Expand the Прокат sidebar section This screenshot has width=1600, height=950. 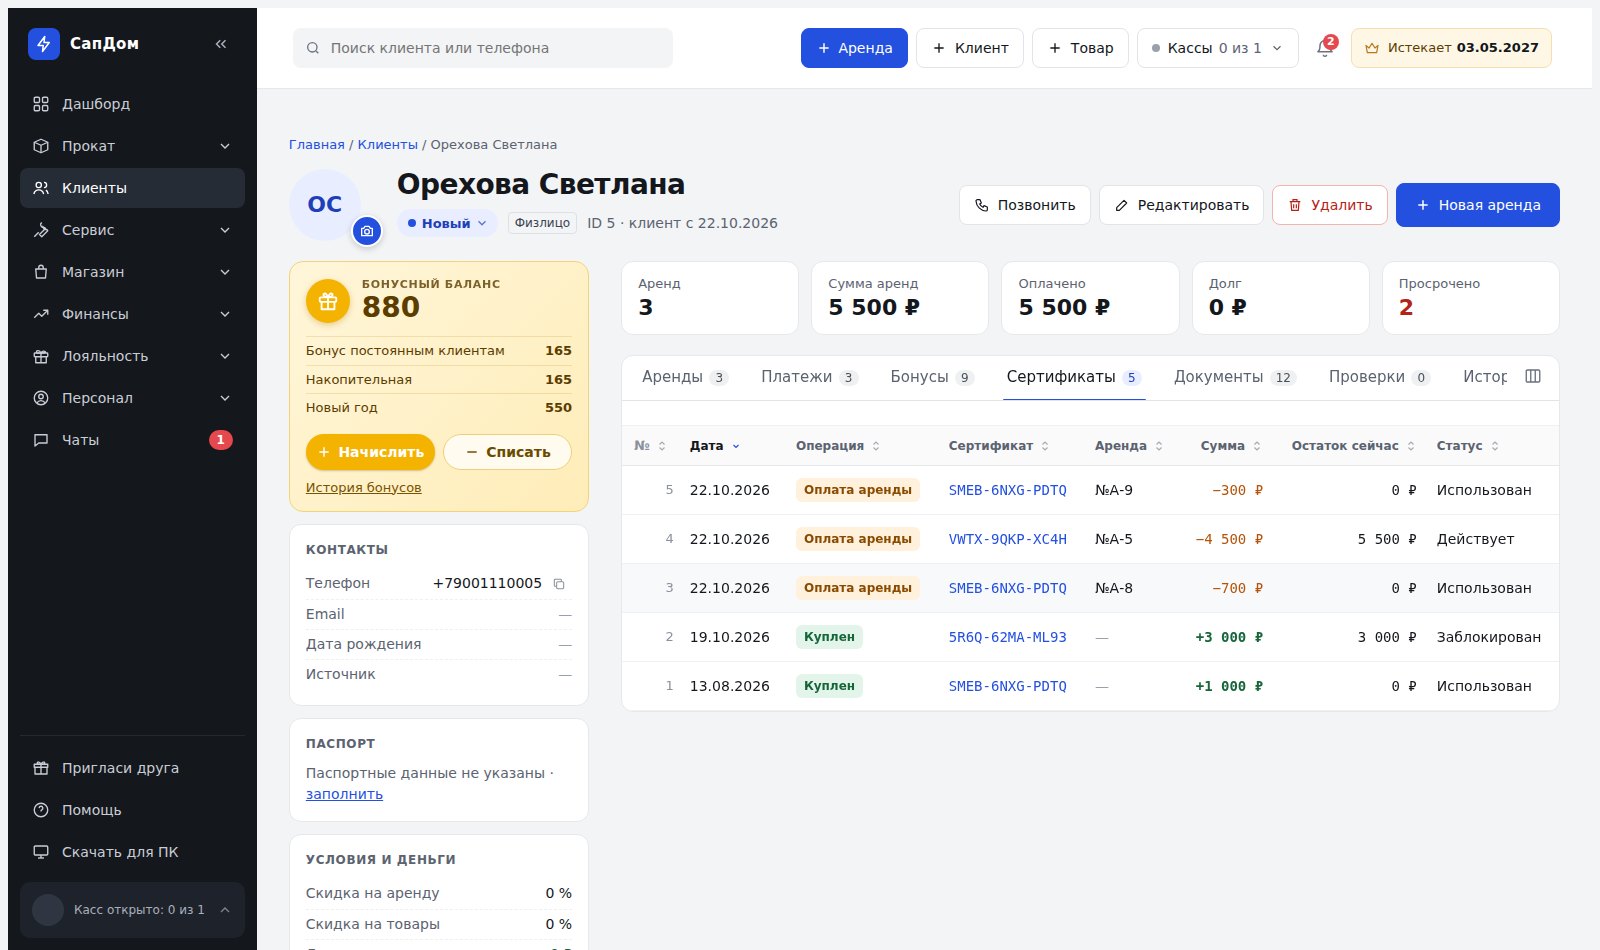point(132,146)
